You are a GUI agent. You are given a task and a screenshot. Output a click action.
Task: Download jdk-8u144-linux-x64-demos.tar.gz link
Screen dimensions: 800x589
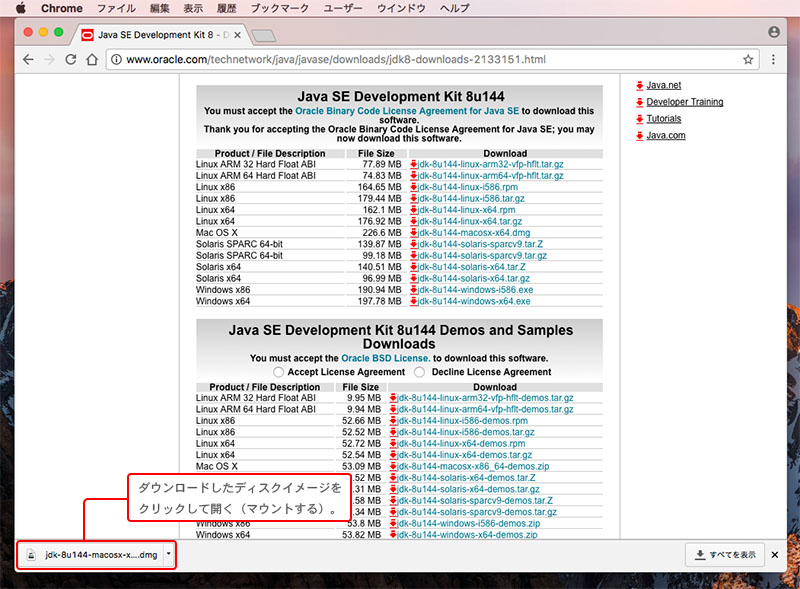[x=465, y=455]
